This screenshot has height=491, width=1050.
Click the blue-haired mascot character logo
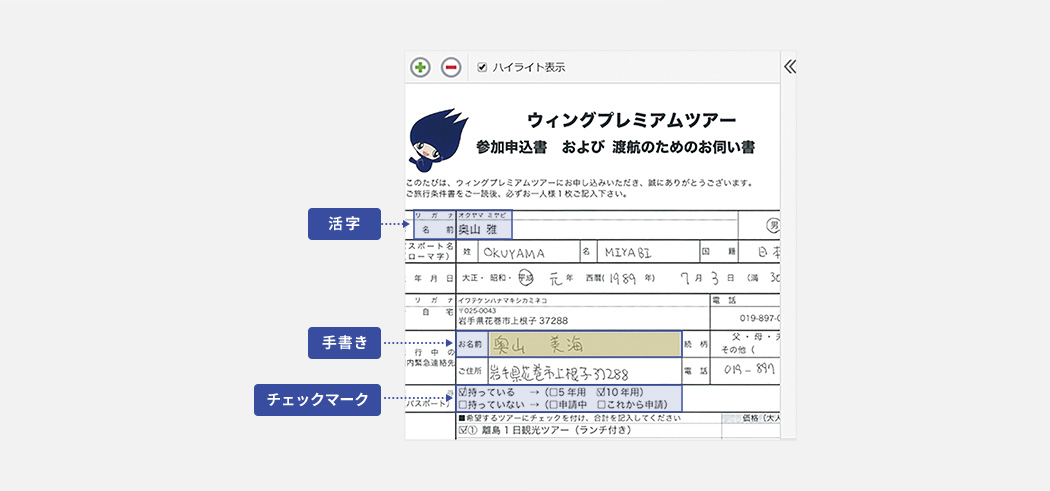click(x=436, y=138)
